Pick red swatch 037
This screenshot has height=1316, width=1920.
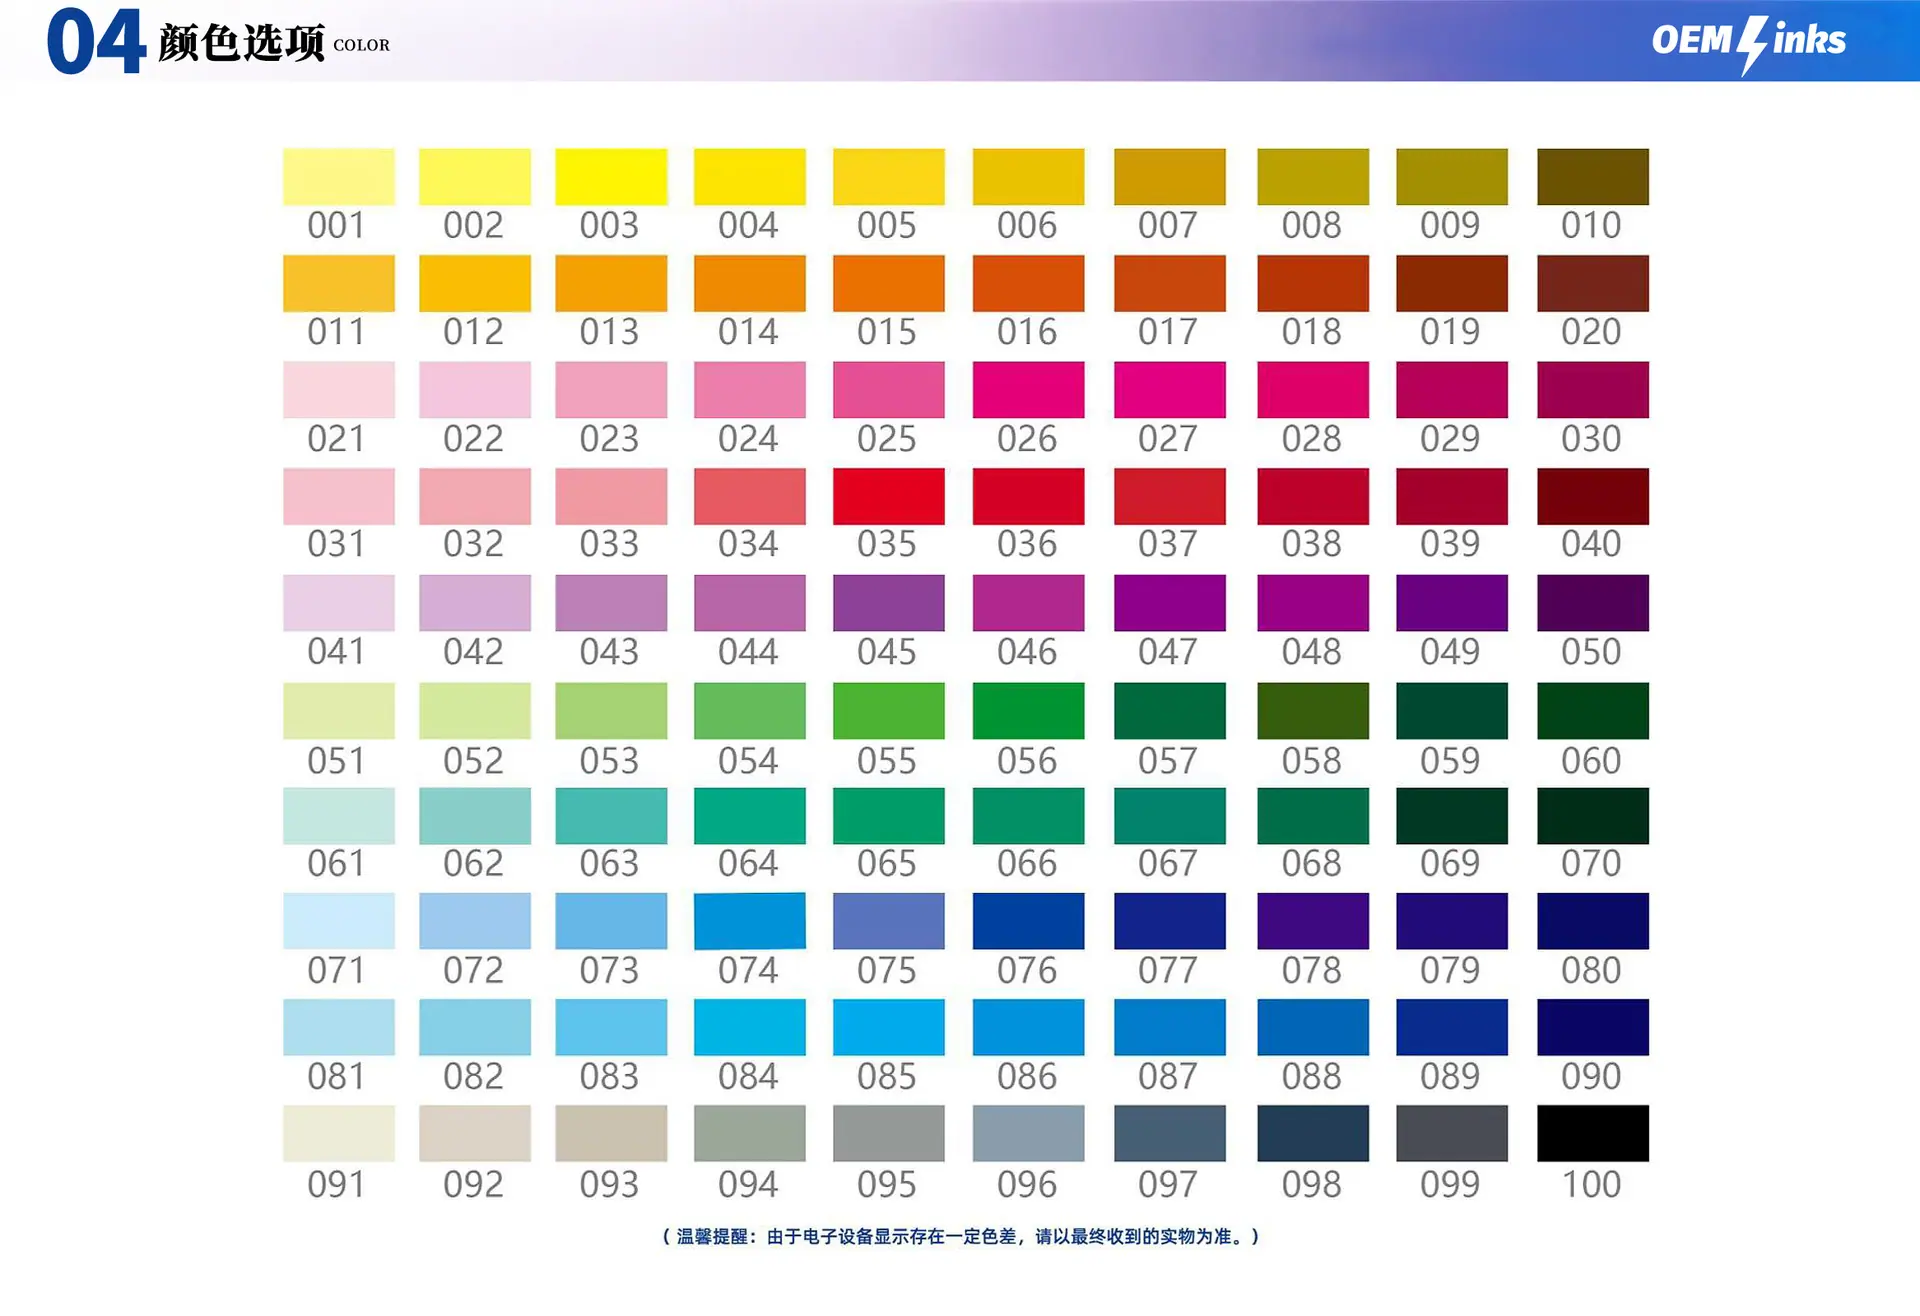click(x=1169, y=496)
